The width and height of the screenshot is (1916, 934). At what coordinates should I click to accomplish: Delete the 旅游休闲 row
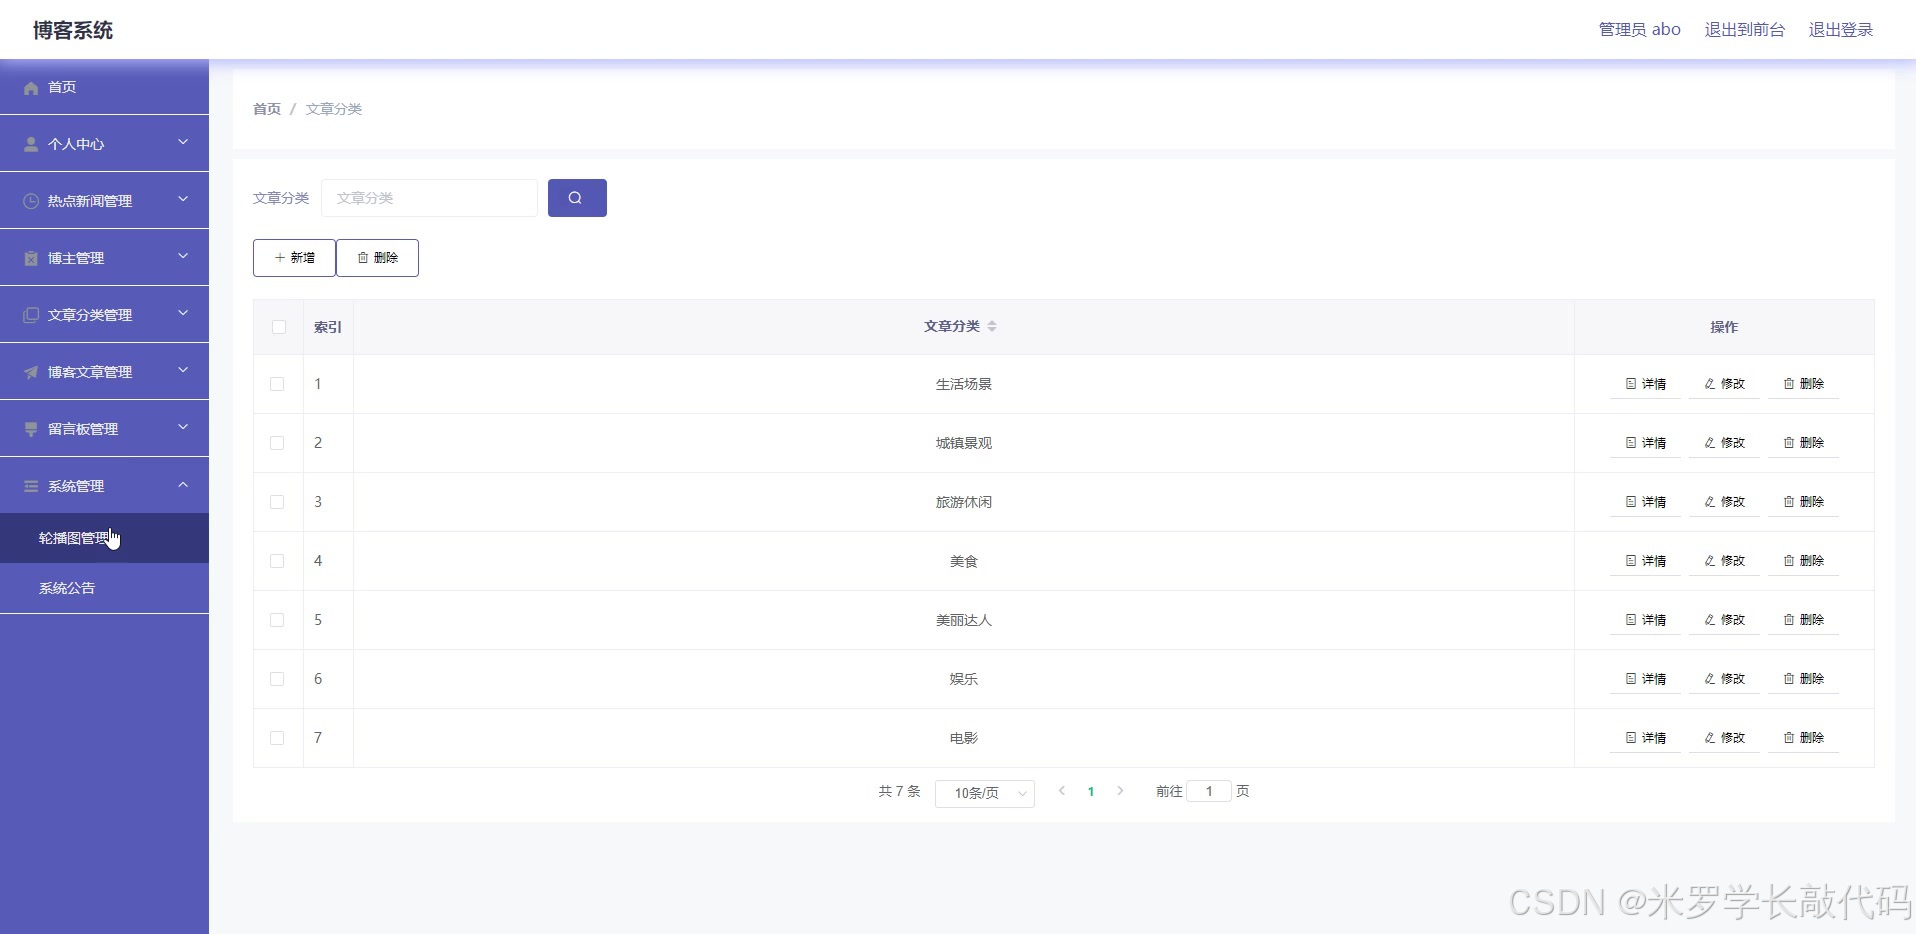click(1803, 502)
